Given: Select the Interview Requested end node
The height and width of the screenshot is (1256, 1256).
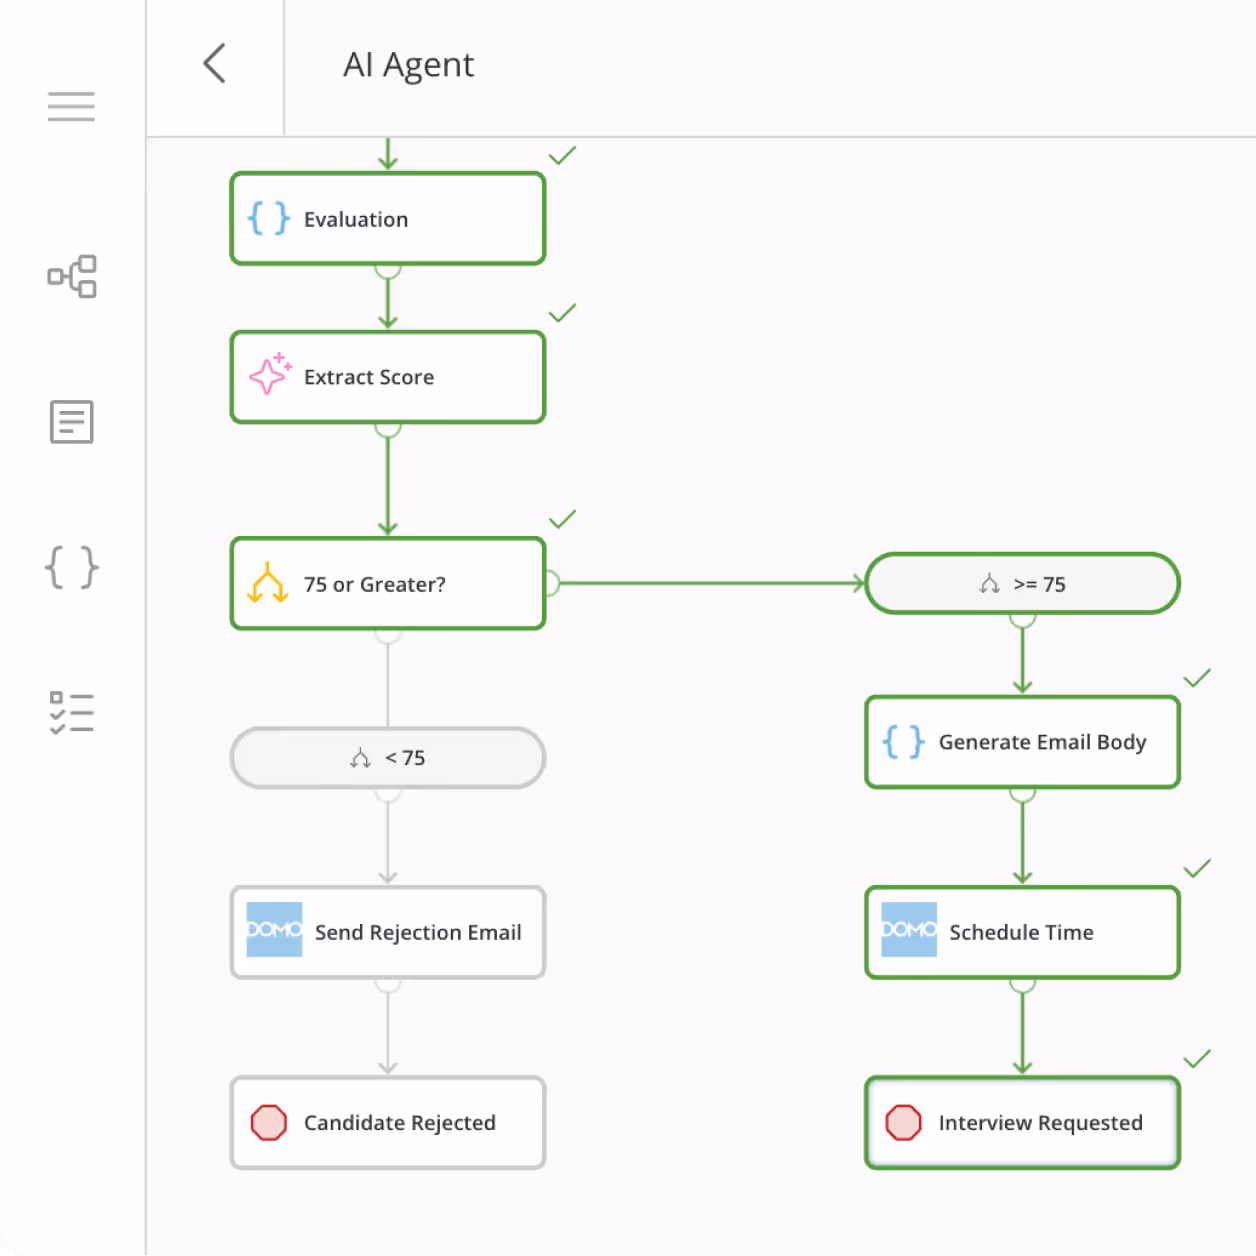Looking at the screenshot, I should click(1022, 1123).
